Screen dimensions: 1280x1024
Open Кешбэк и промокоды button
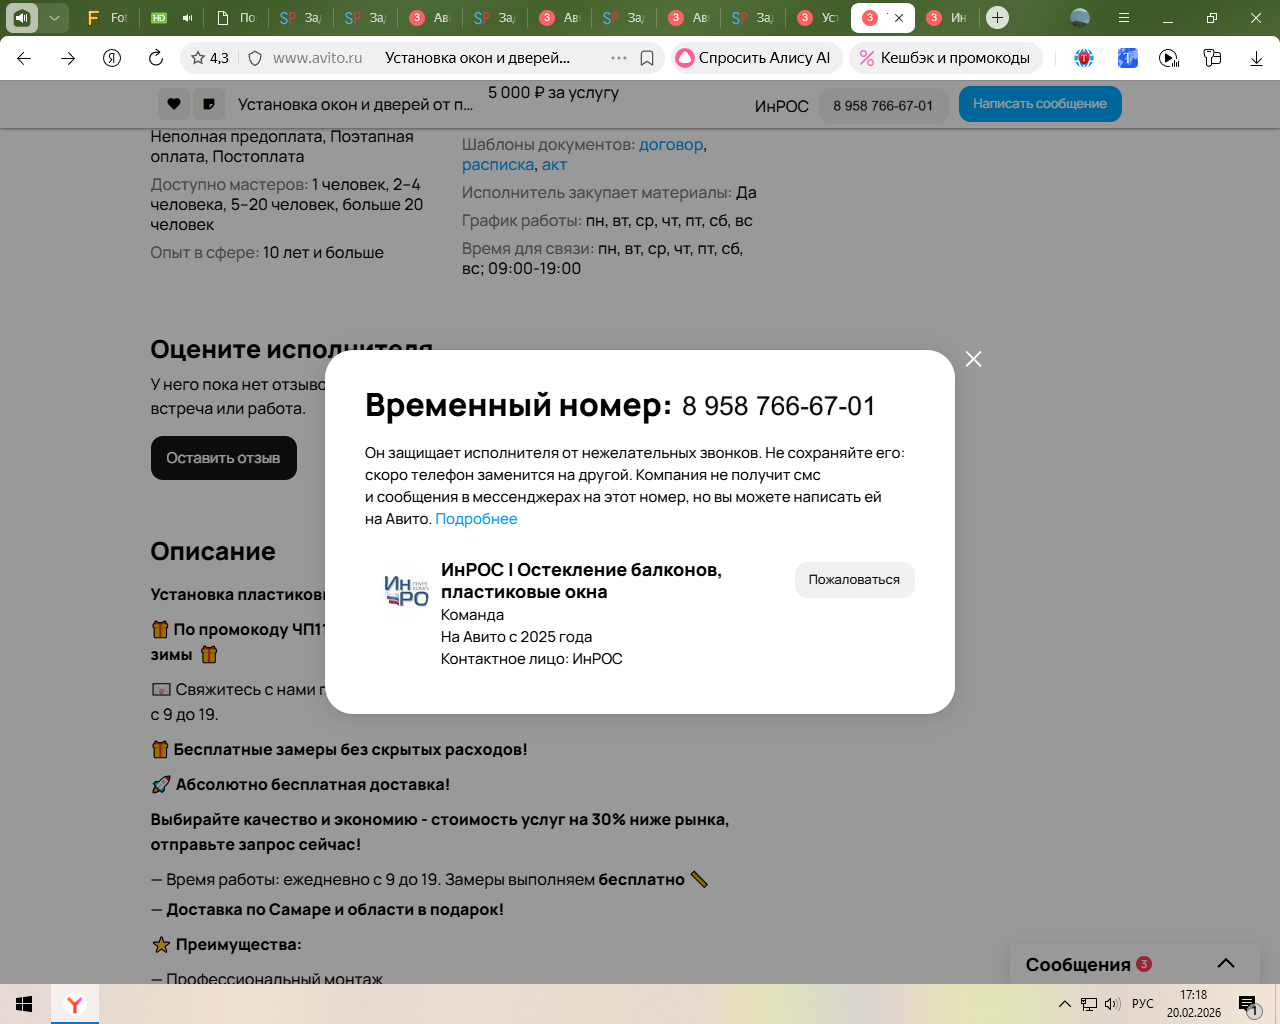[x=946, y=58]
